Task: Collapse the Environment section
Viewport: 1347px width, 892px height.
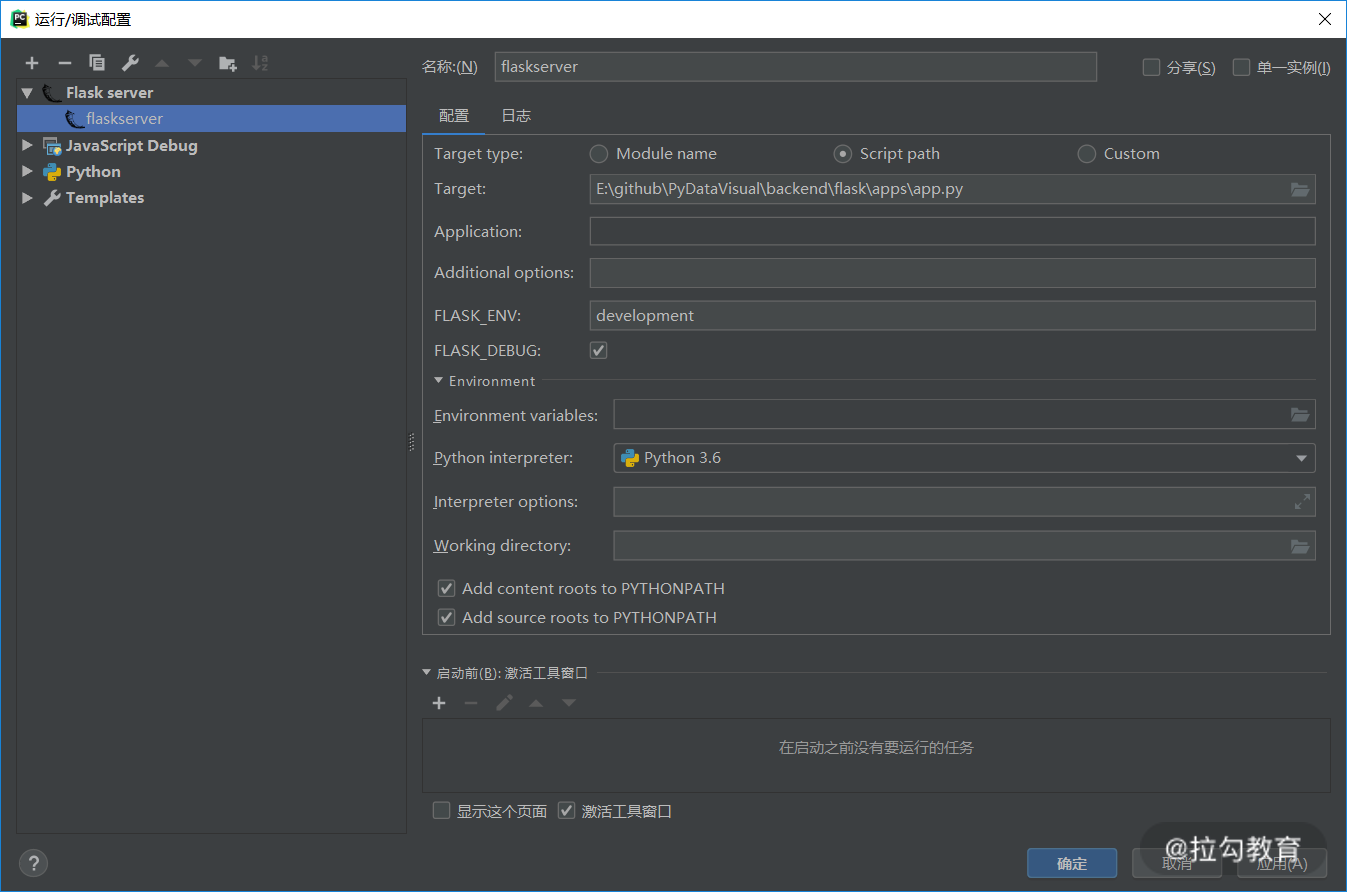Action: pyautogui.click(x=439, y=381)
